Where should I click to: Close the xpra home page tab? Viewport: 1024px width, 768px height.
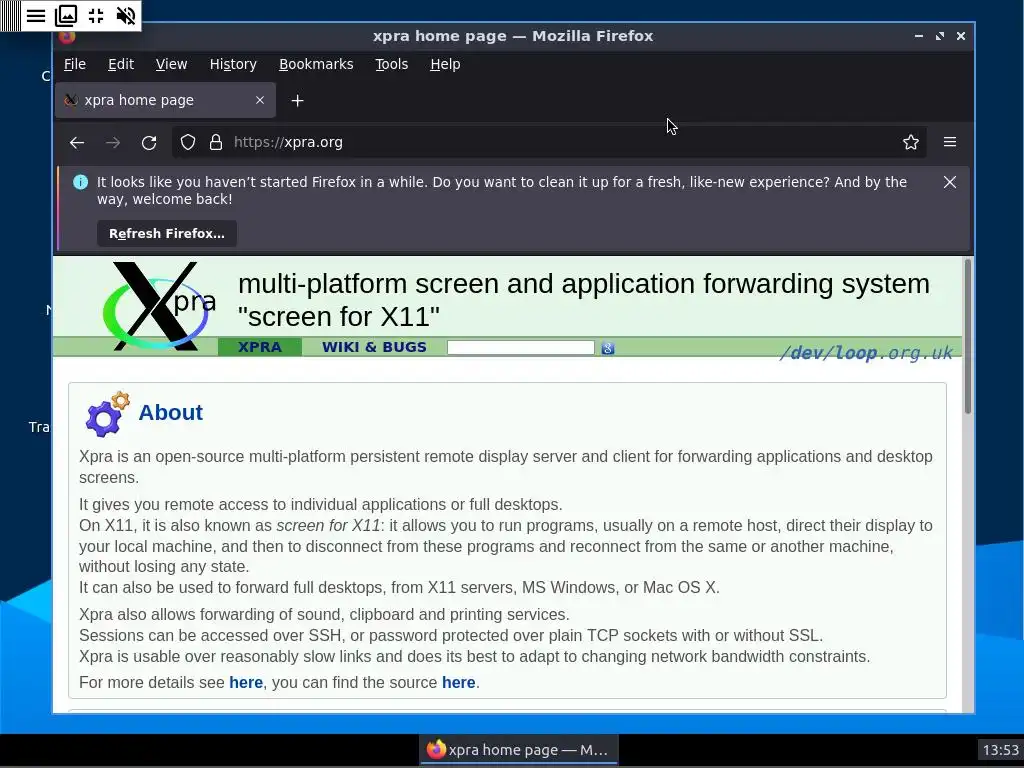click(260, 100)
